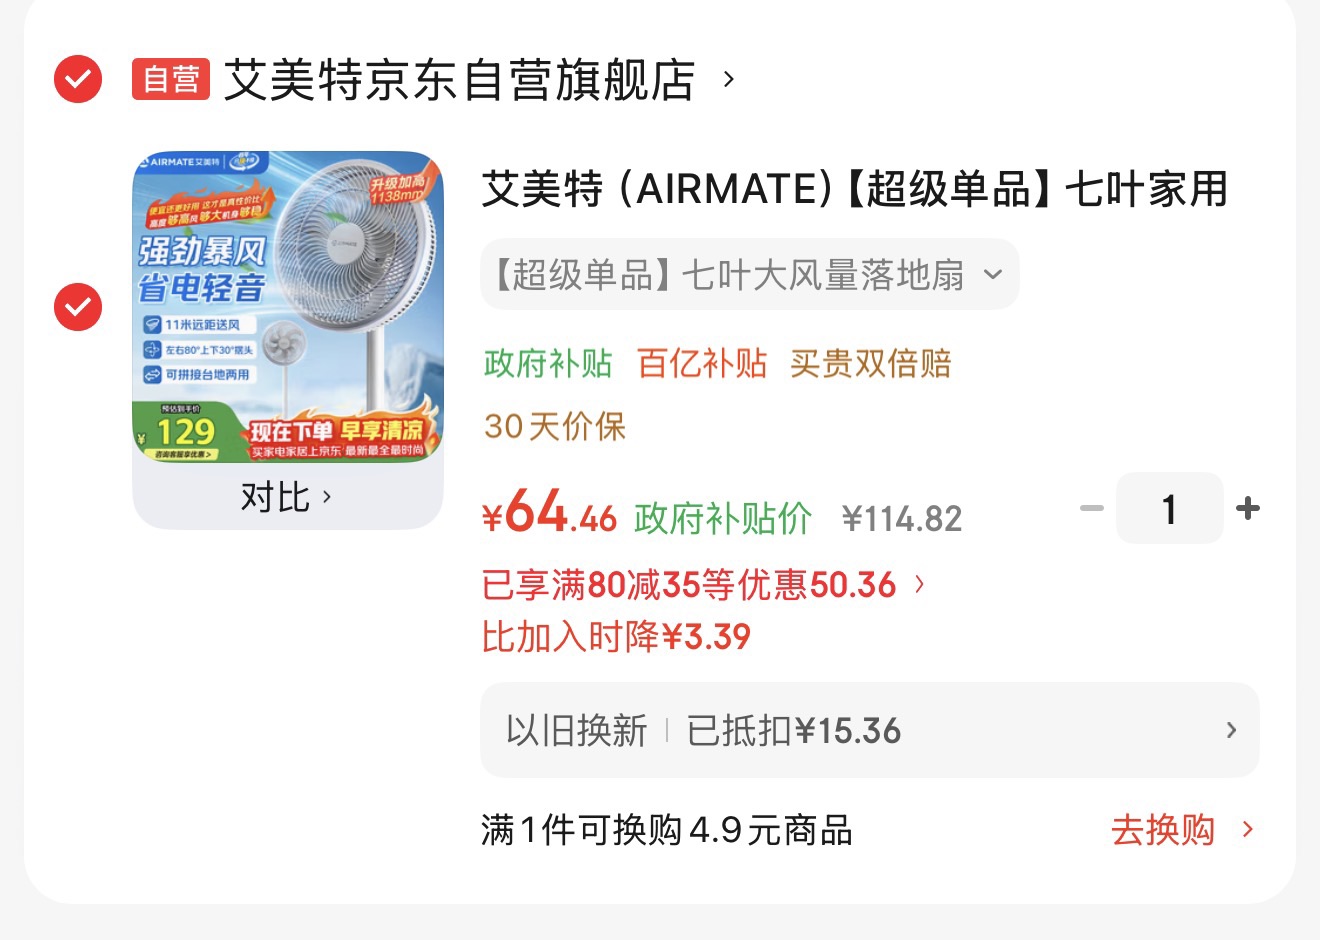Viewport: 1320px width, 940px height.
Task: Open the 以旧换新 trade-in row
Action: (x=869, y=730)
